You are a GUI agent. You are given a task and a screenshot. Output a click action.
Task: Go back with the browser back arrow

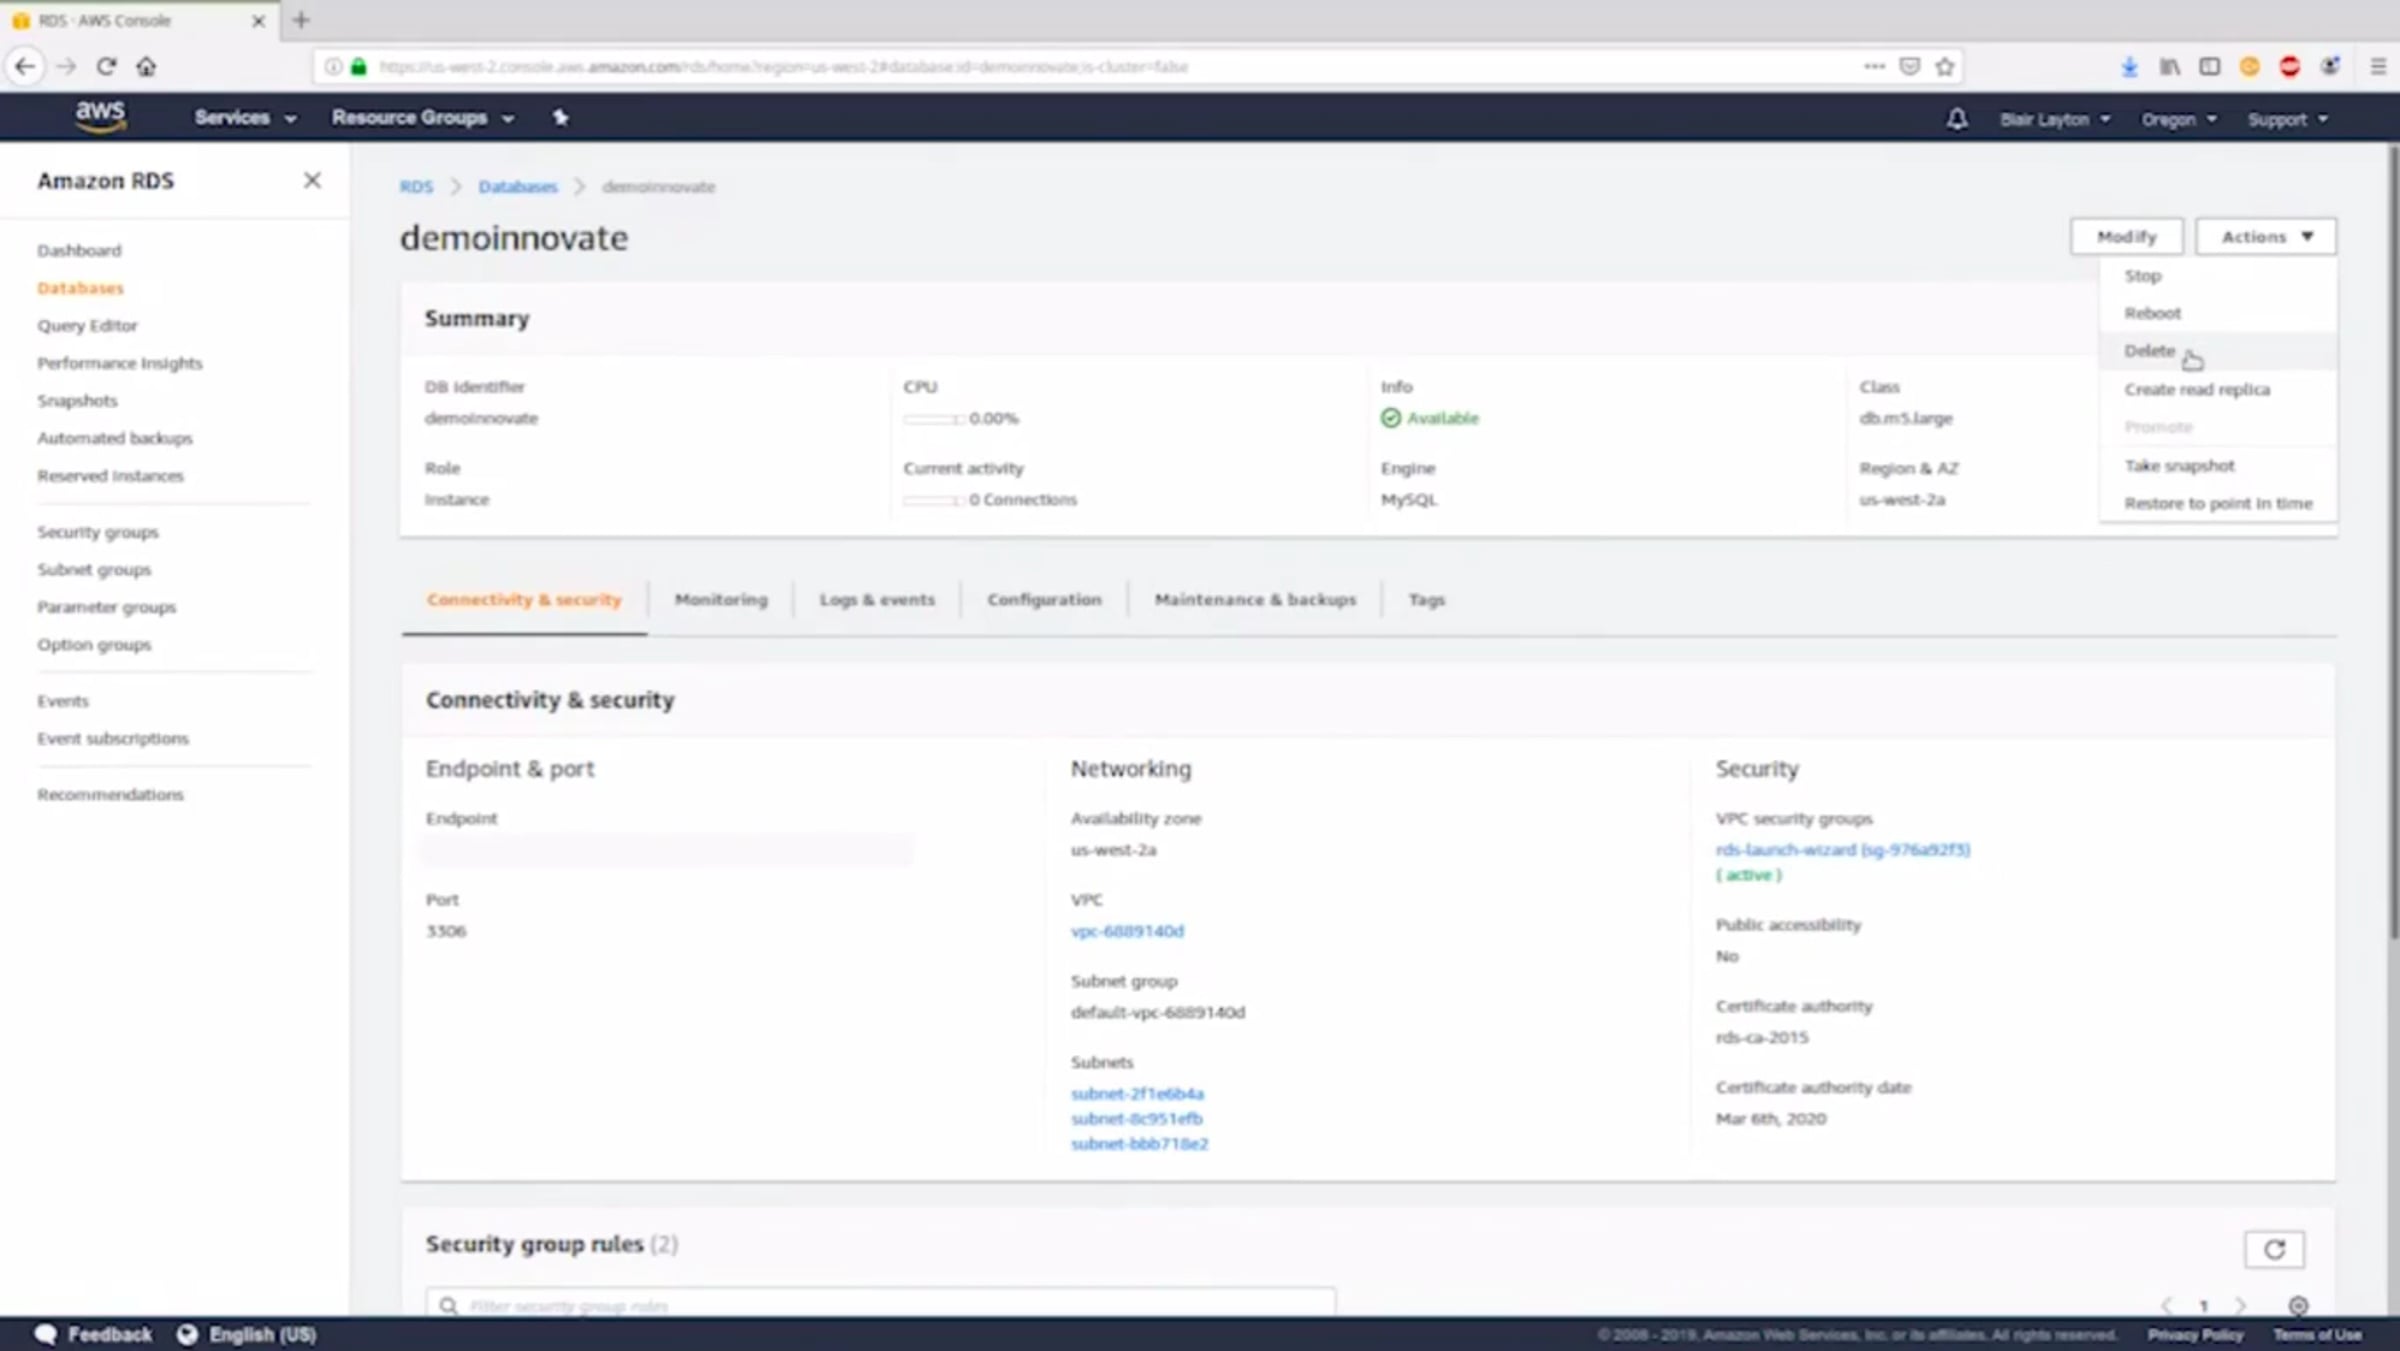pos(25,67)
